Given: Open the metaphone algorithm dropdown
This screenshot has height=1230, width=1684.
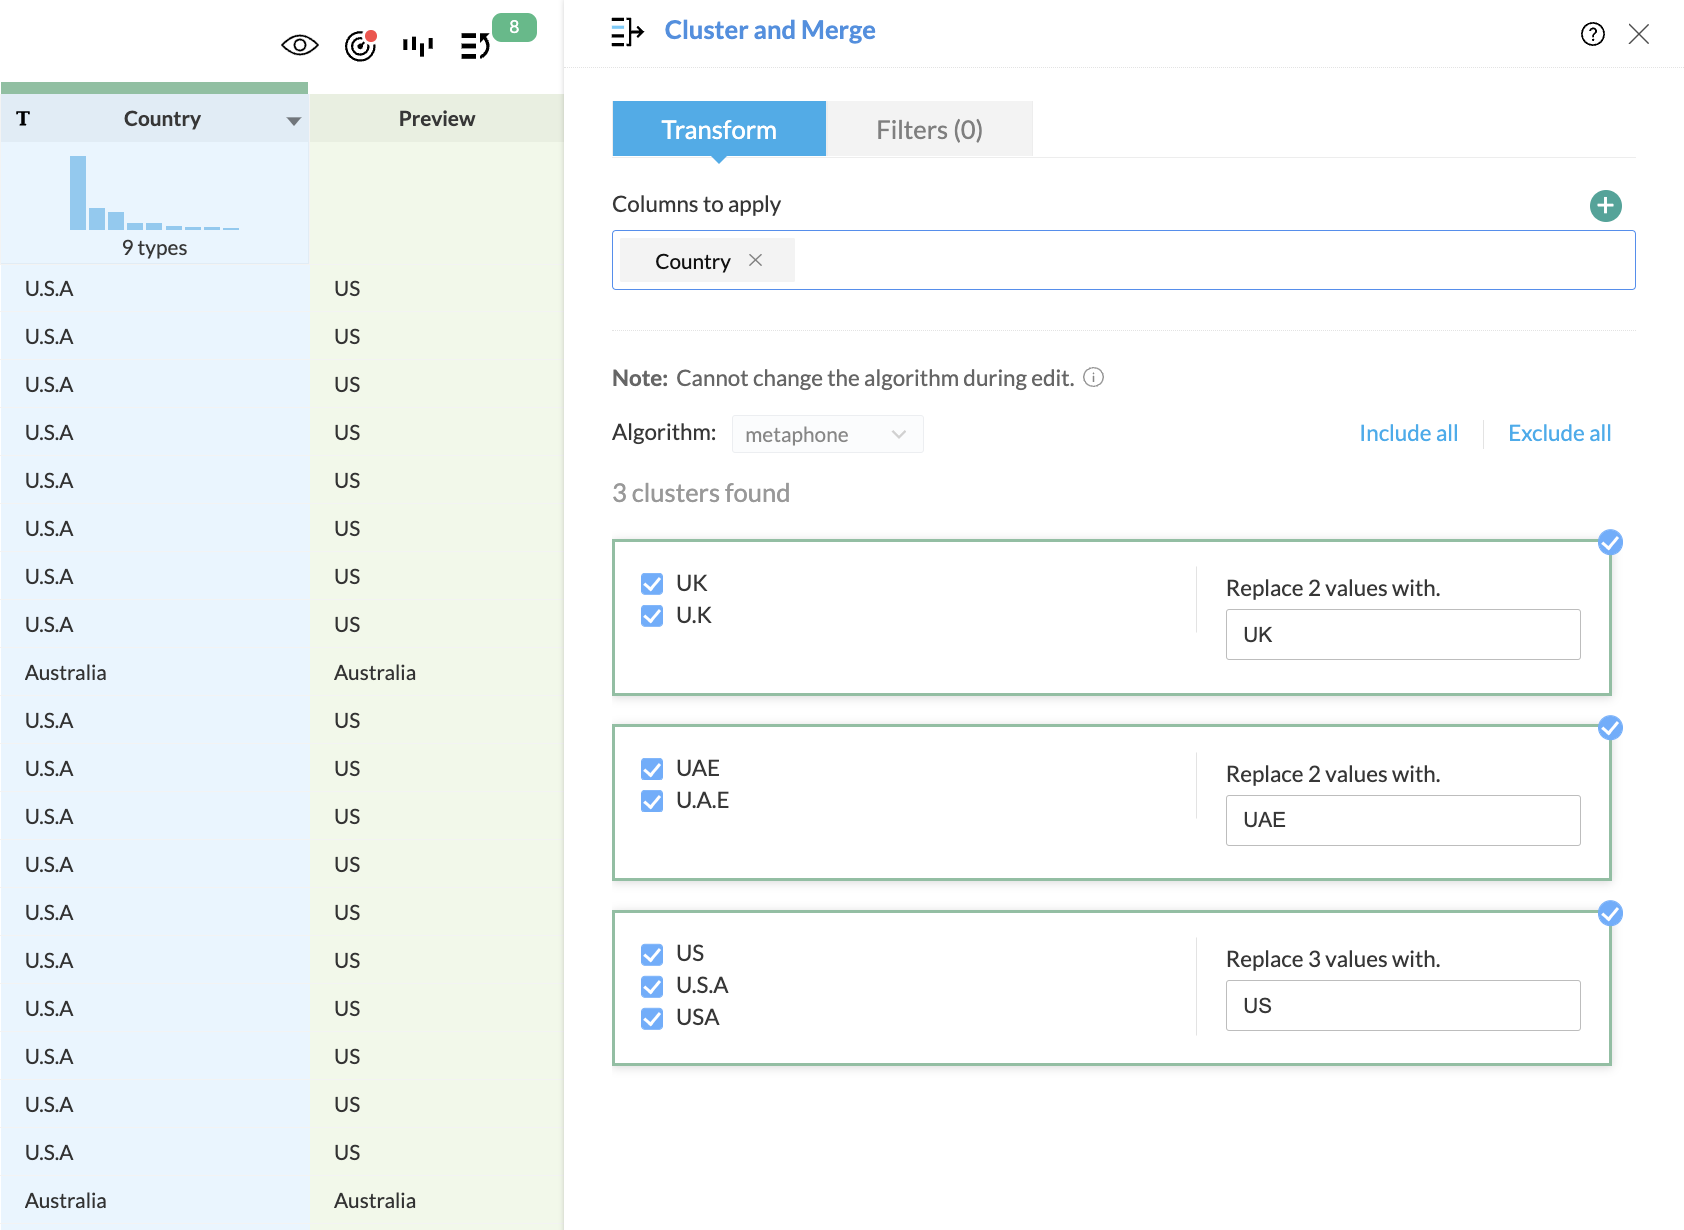Looking at the screenshot, I should point(827,434).
